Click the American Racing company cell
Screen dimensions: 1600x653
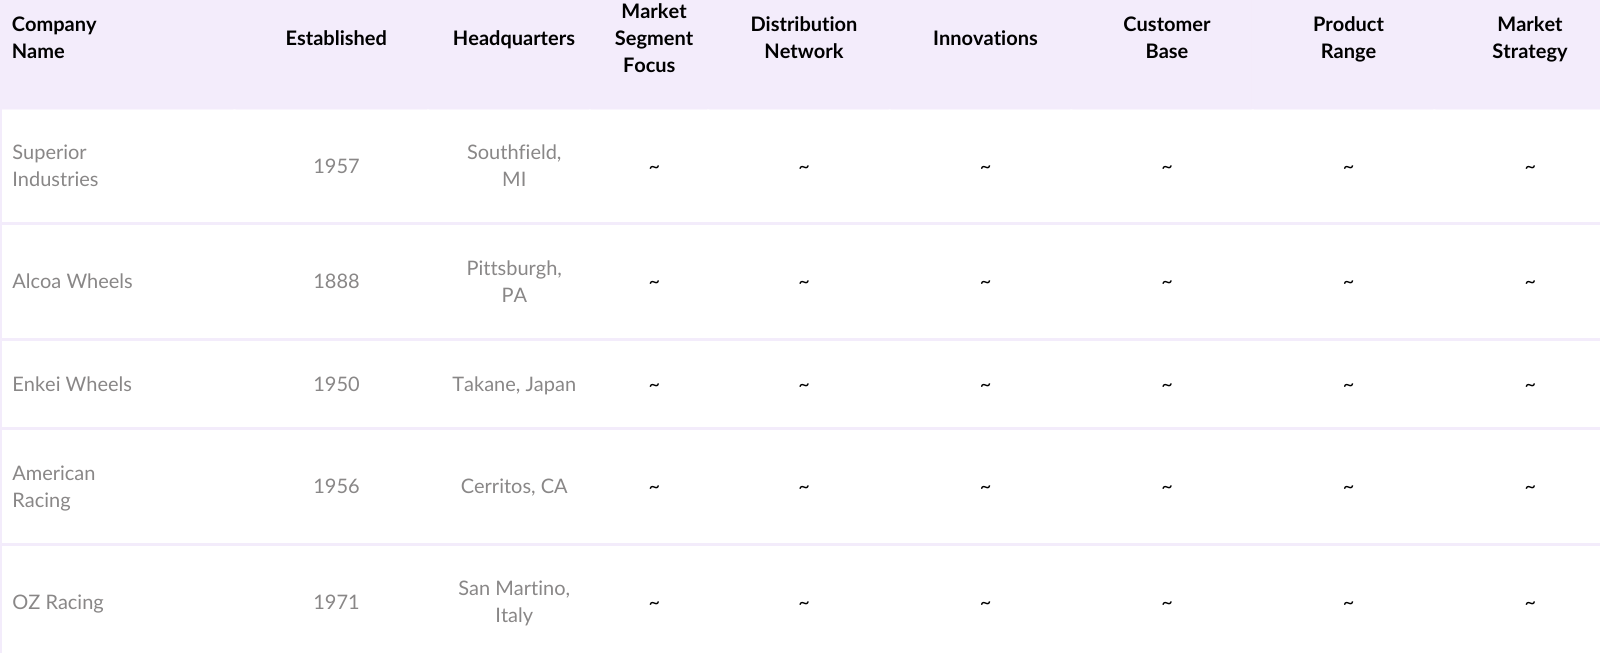coord(54,487)
